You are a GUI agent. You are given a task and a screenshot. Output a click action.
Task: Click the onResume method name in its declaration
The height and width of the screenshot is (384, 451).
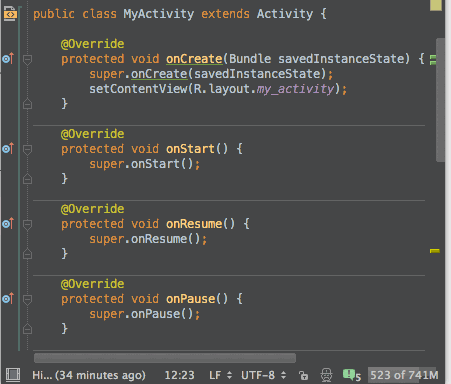[x=194, y=224]
